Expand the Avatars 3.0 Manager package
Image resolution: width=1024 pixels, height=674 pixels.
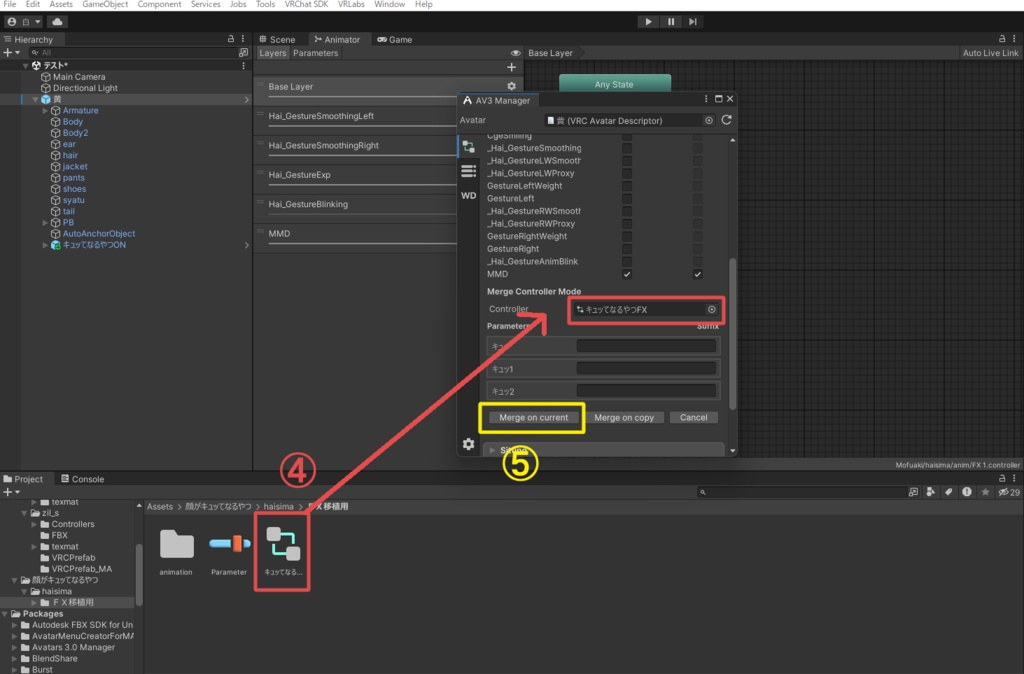pos(14,647)
